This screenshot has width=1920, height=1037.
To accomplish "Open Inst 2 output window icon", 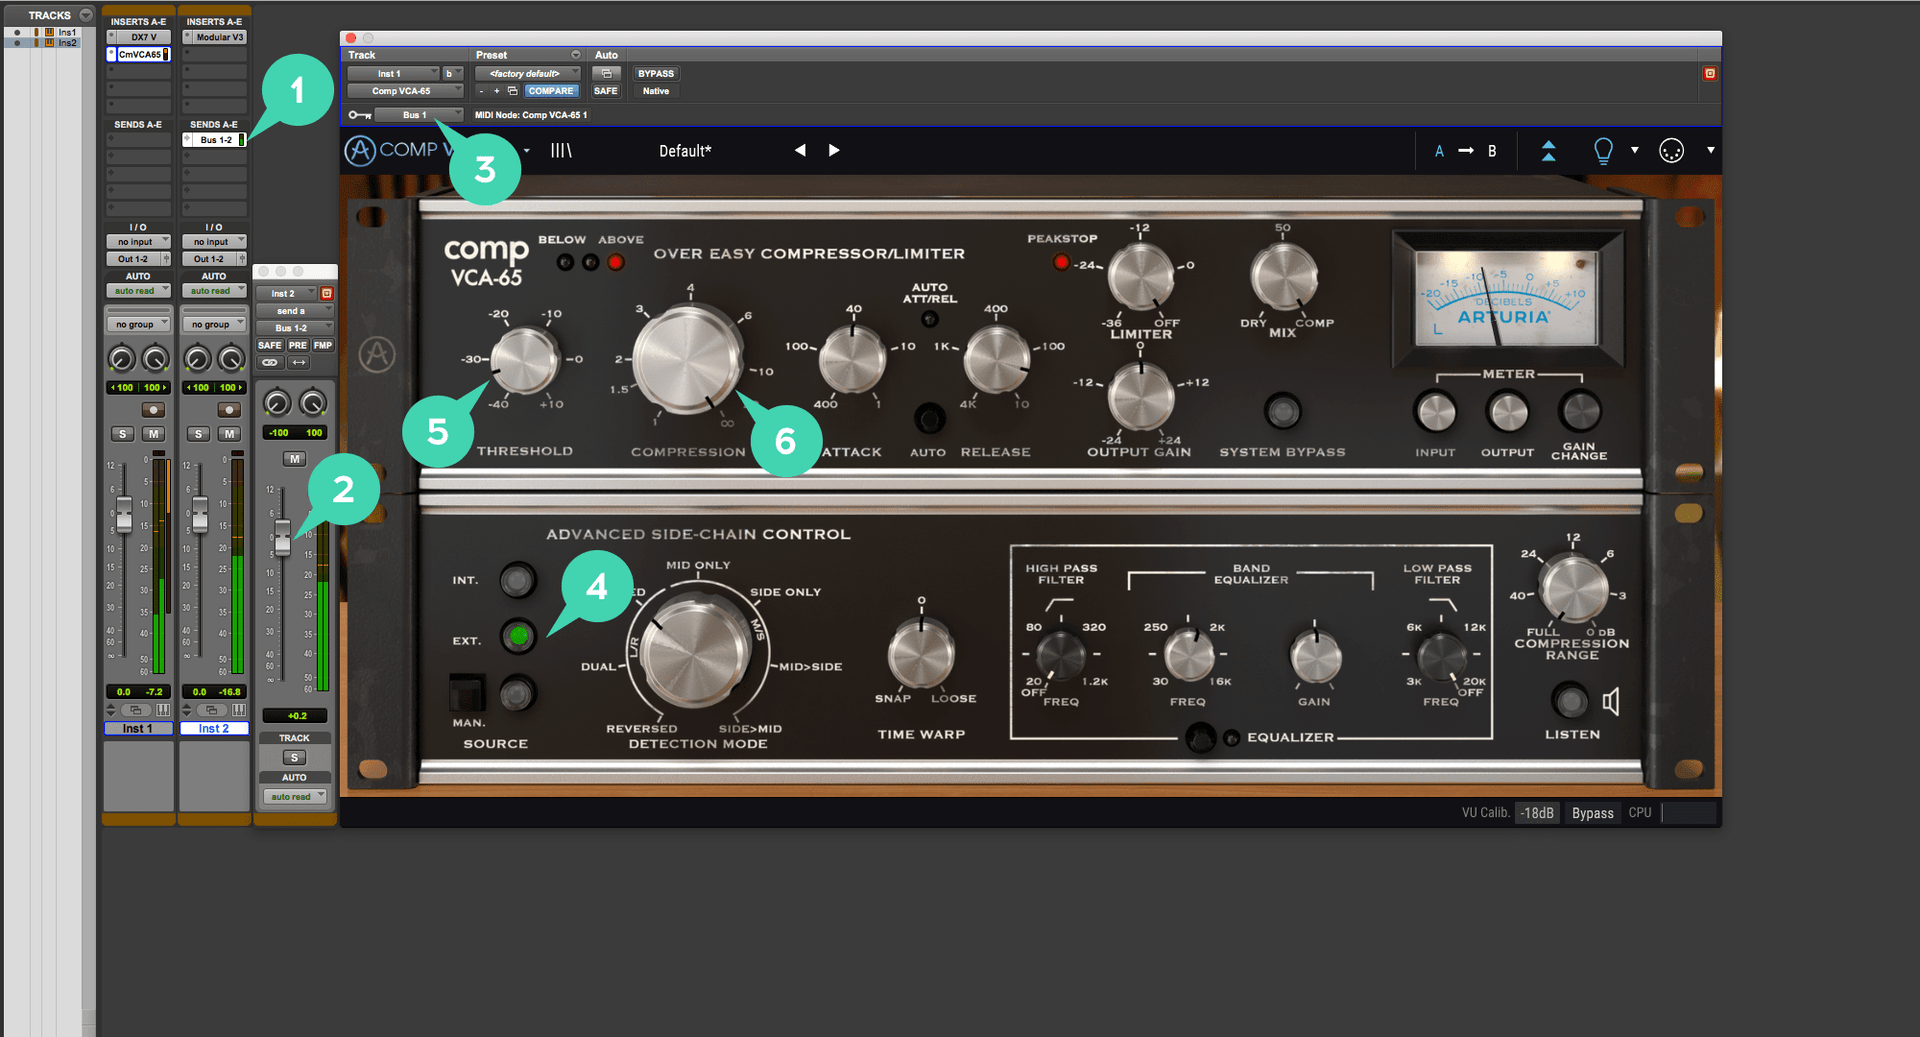I will point(212,710).
